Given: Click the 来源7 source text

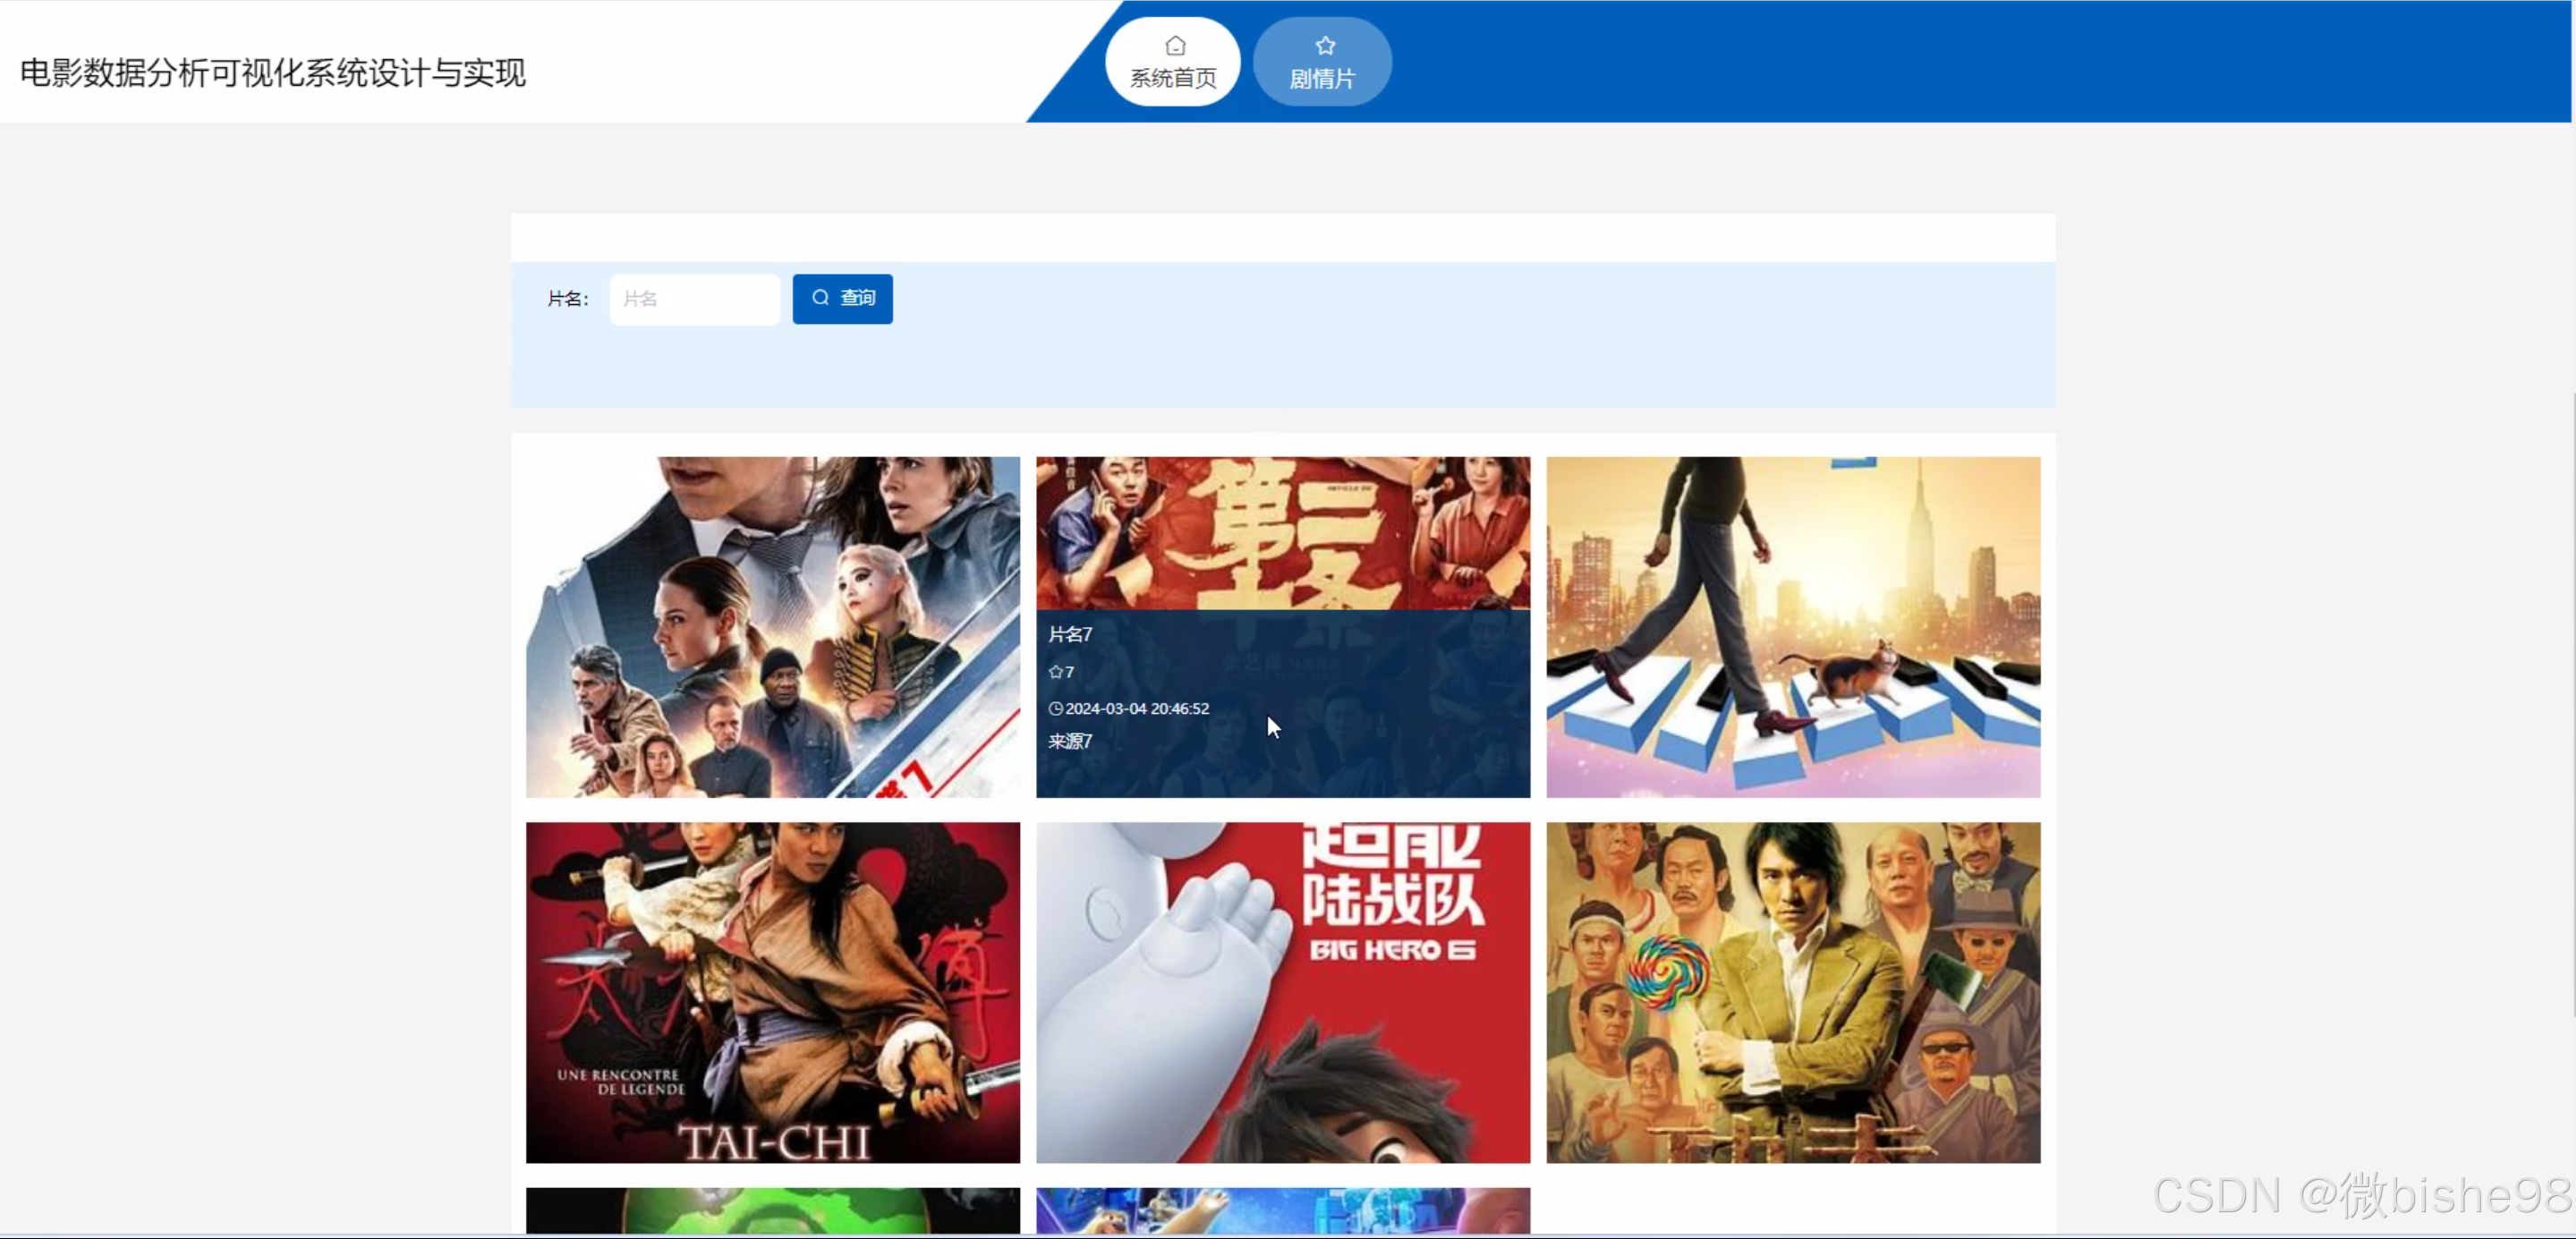Looking at the screenshot, I should [x=1070, y=741].
